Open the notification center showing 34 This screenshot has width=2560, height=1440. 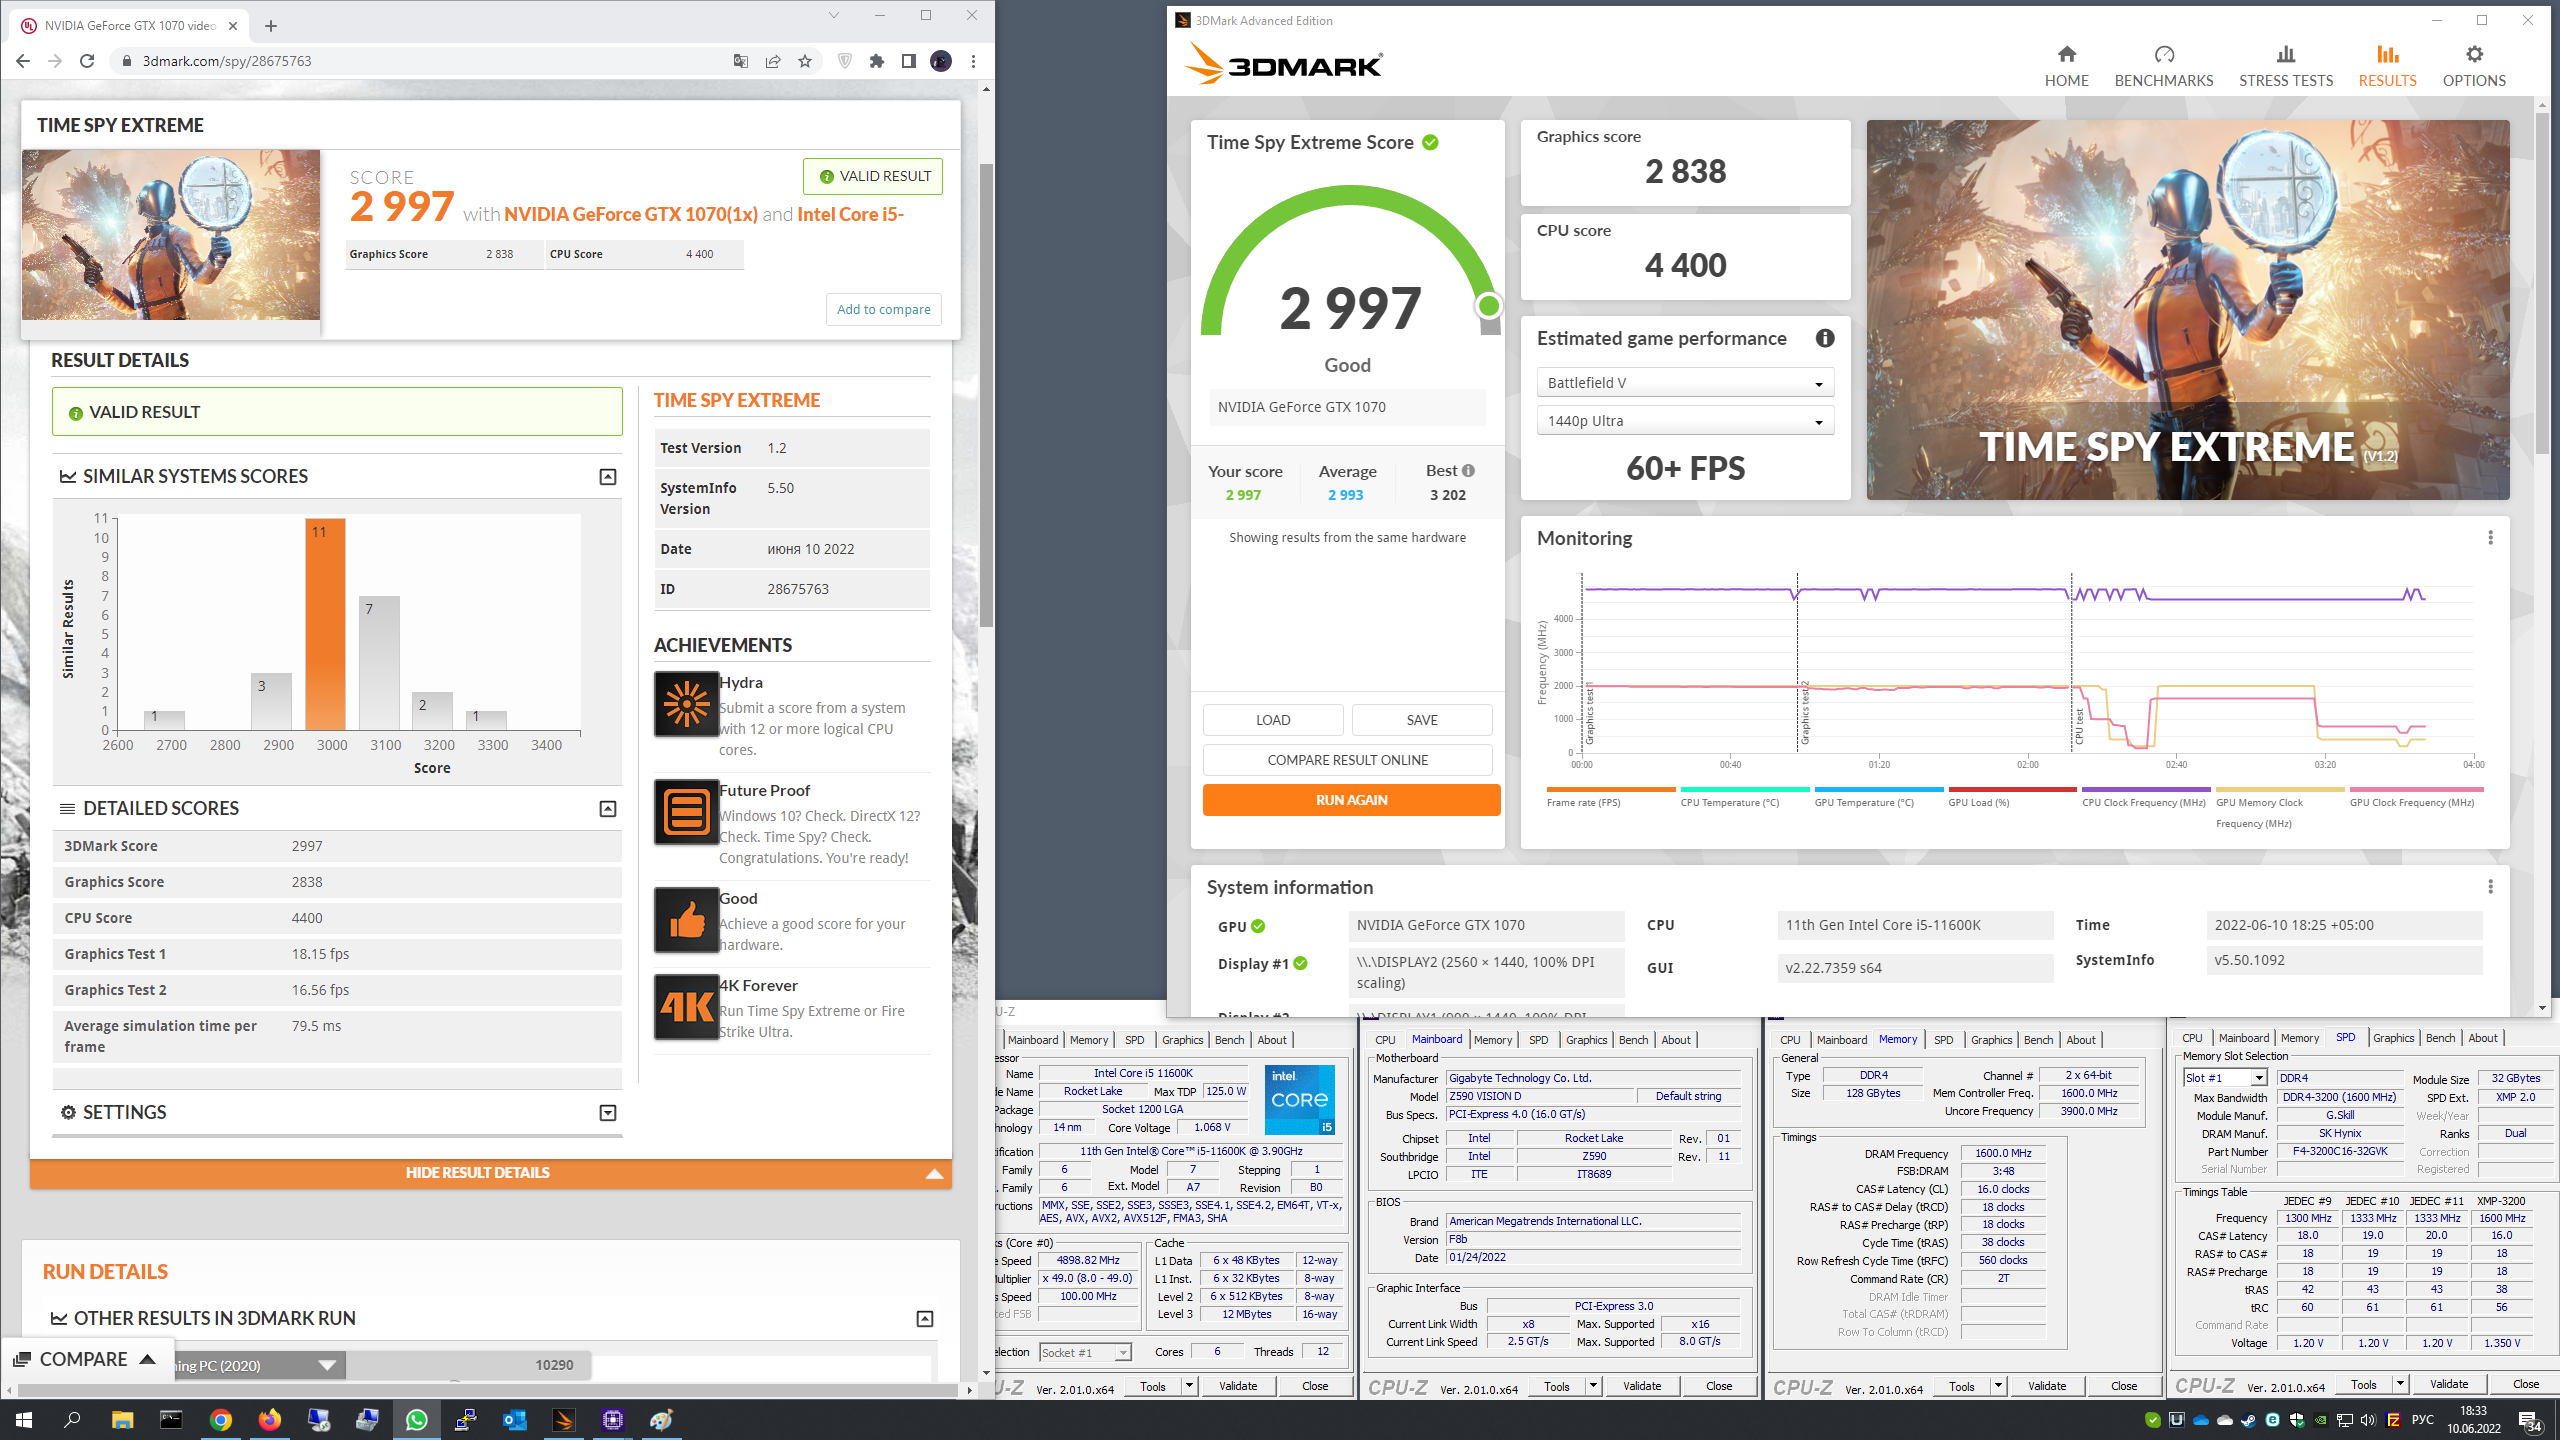click(x=2530, y=1420)
